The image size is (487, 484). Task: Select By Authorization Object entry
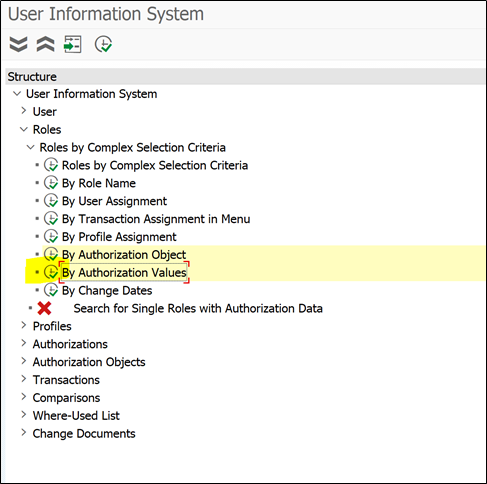click(x=124, y=255)
